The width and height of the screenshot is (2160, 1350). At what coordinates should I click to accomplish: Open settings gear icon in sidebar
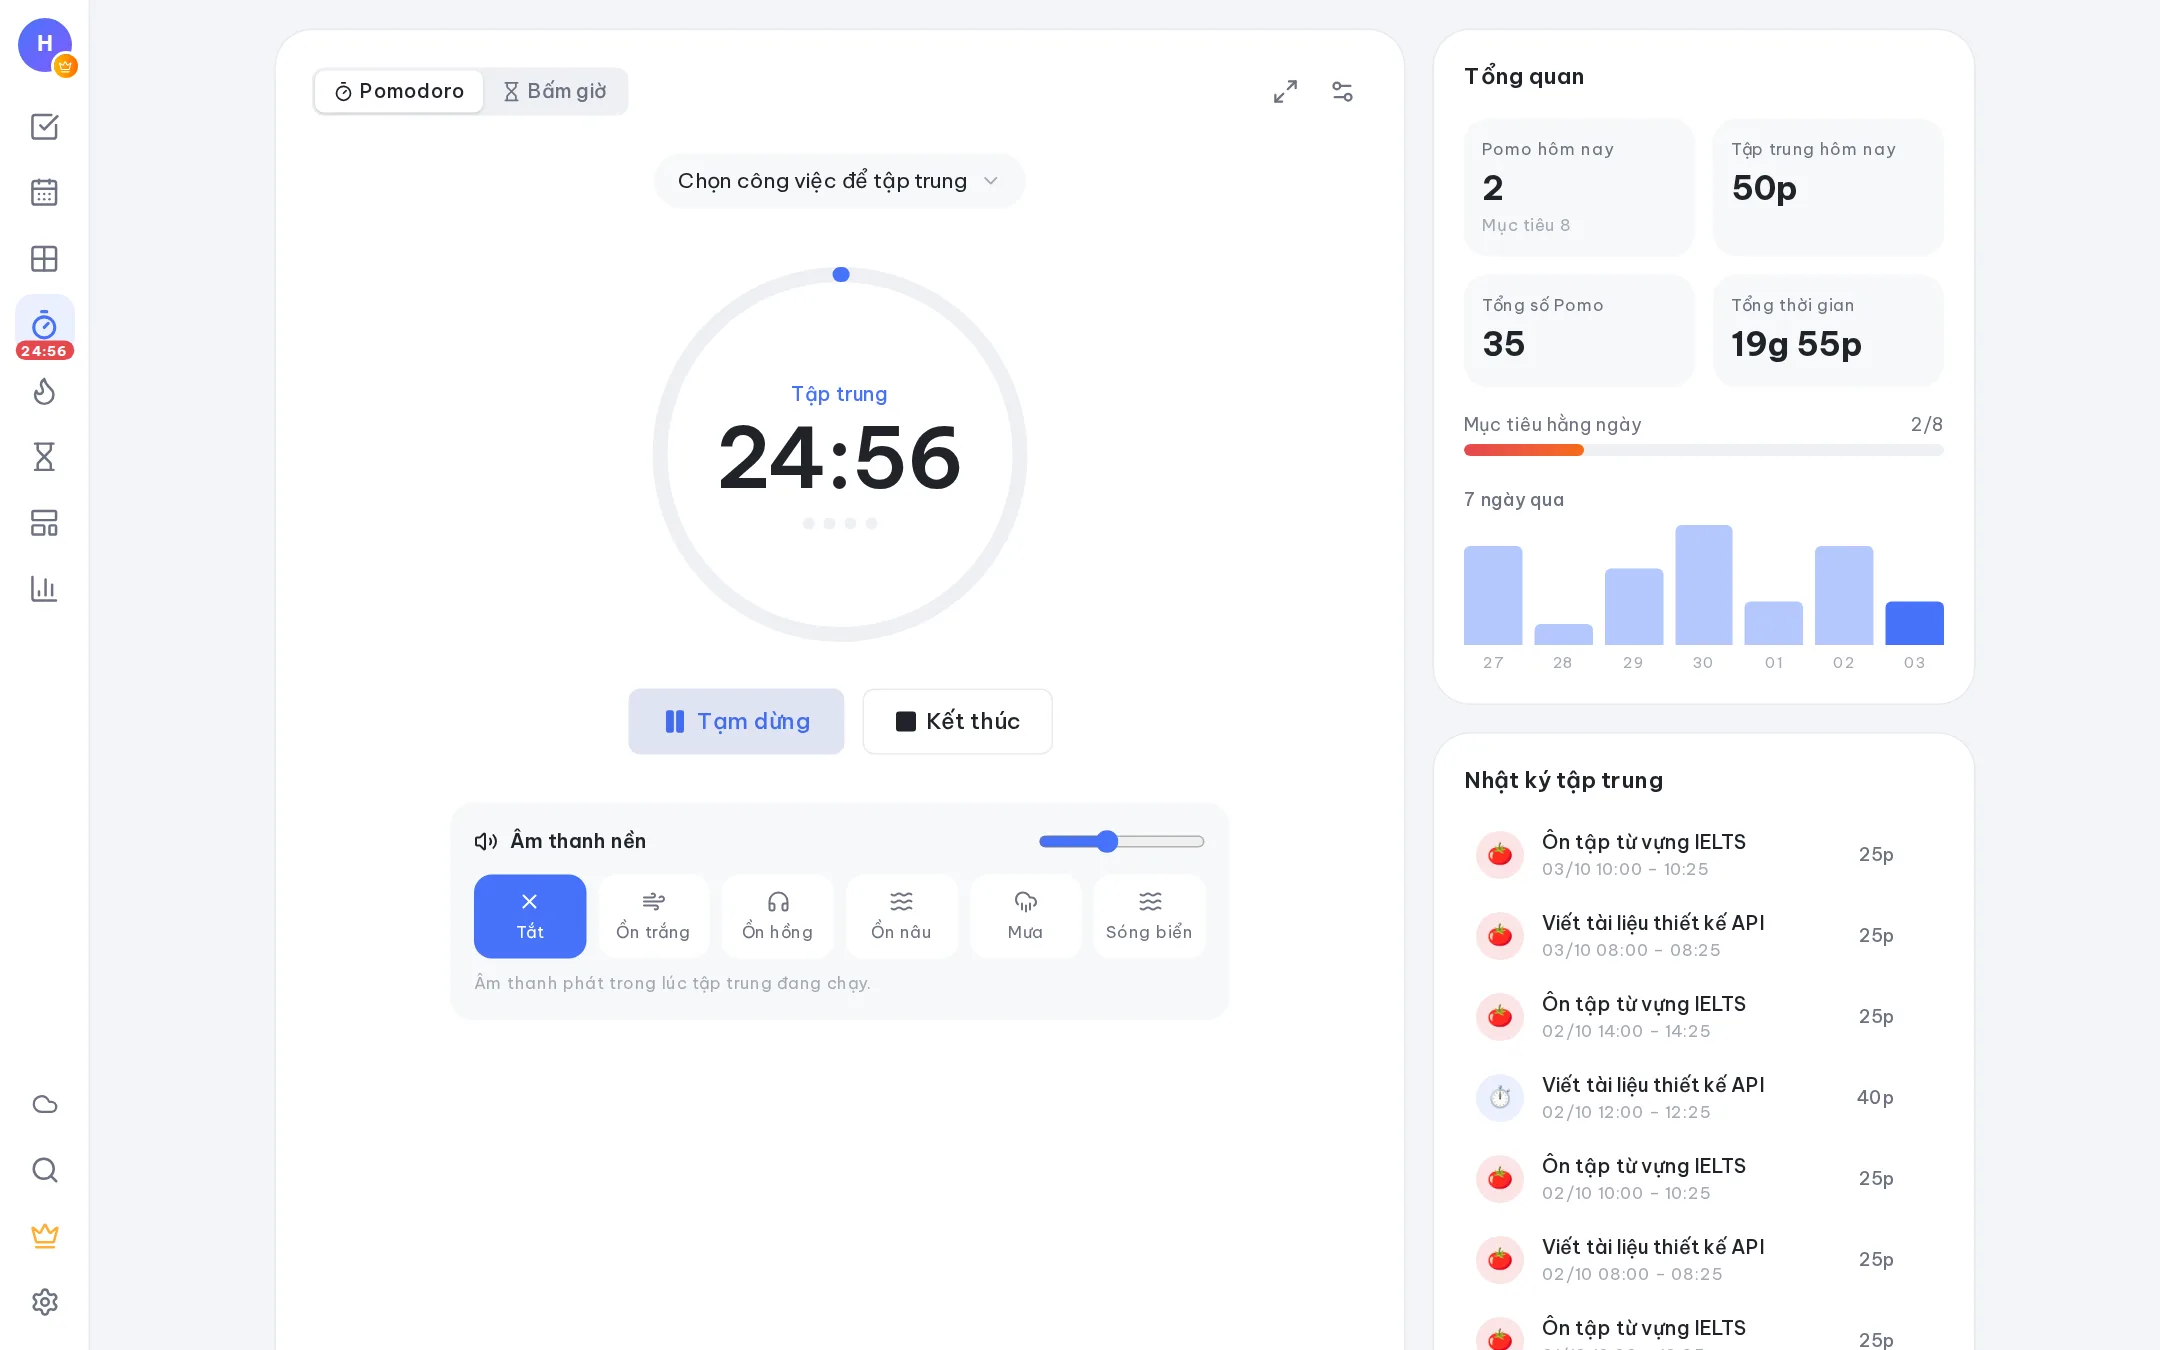(x=44, y=1302)
